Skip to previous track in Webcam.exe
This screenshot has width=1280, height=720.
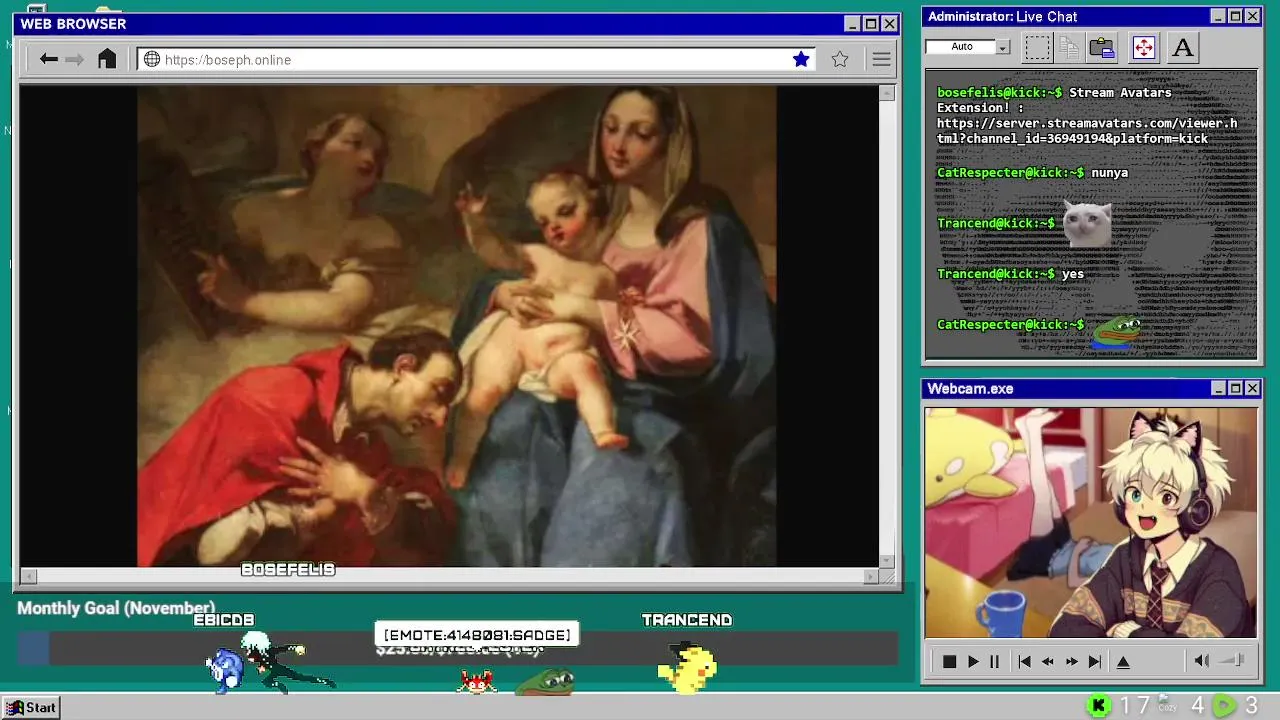coord(1024,661)
